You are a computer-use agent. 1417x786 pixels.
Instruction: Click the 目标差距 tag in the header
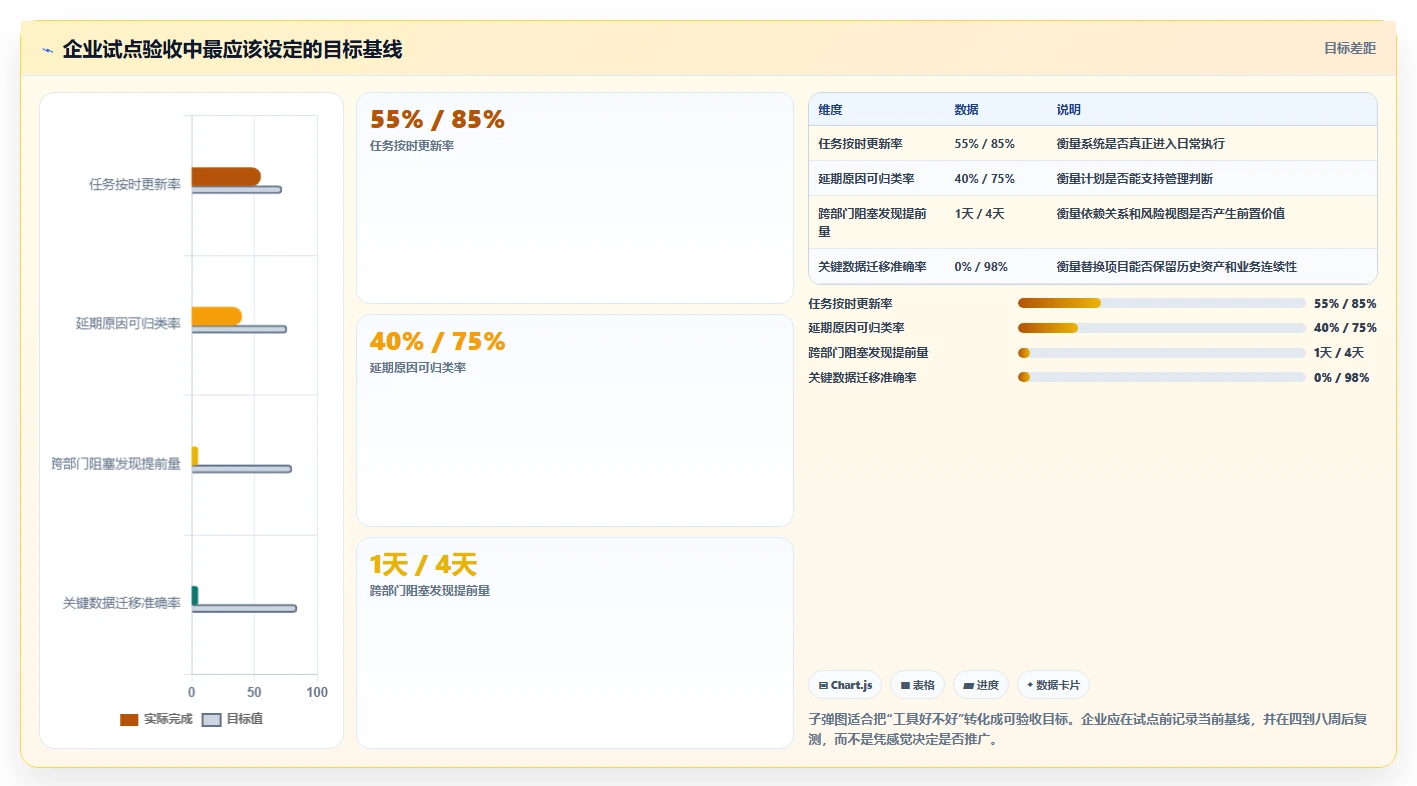[1350, 48]
